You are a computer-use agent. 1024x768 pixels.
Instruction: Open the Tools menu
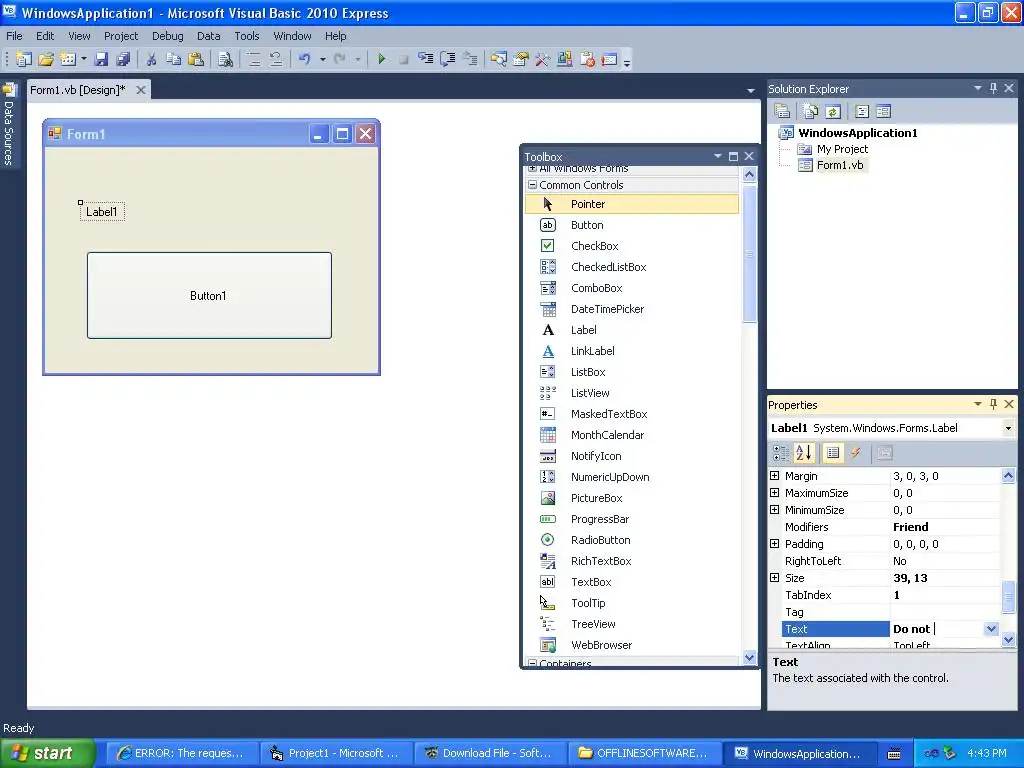(247, 36)
